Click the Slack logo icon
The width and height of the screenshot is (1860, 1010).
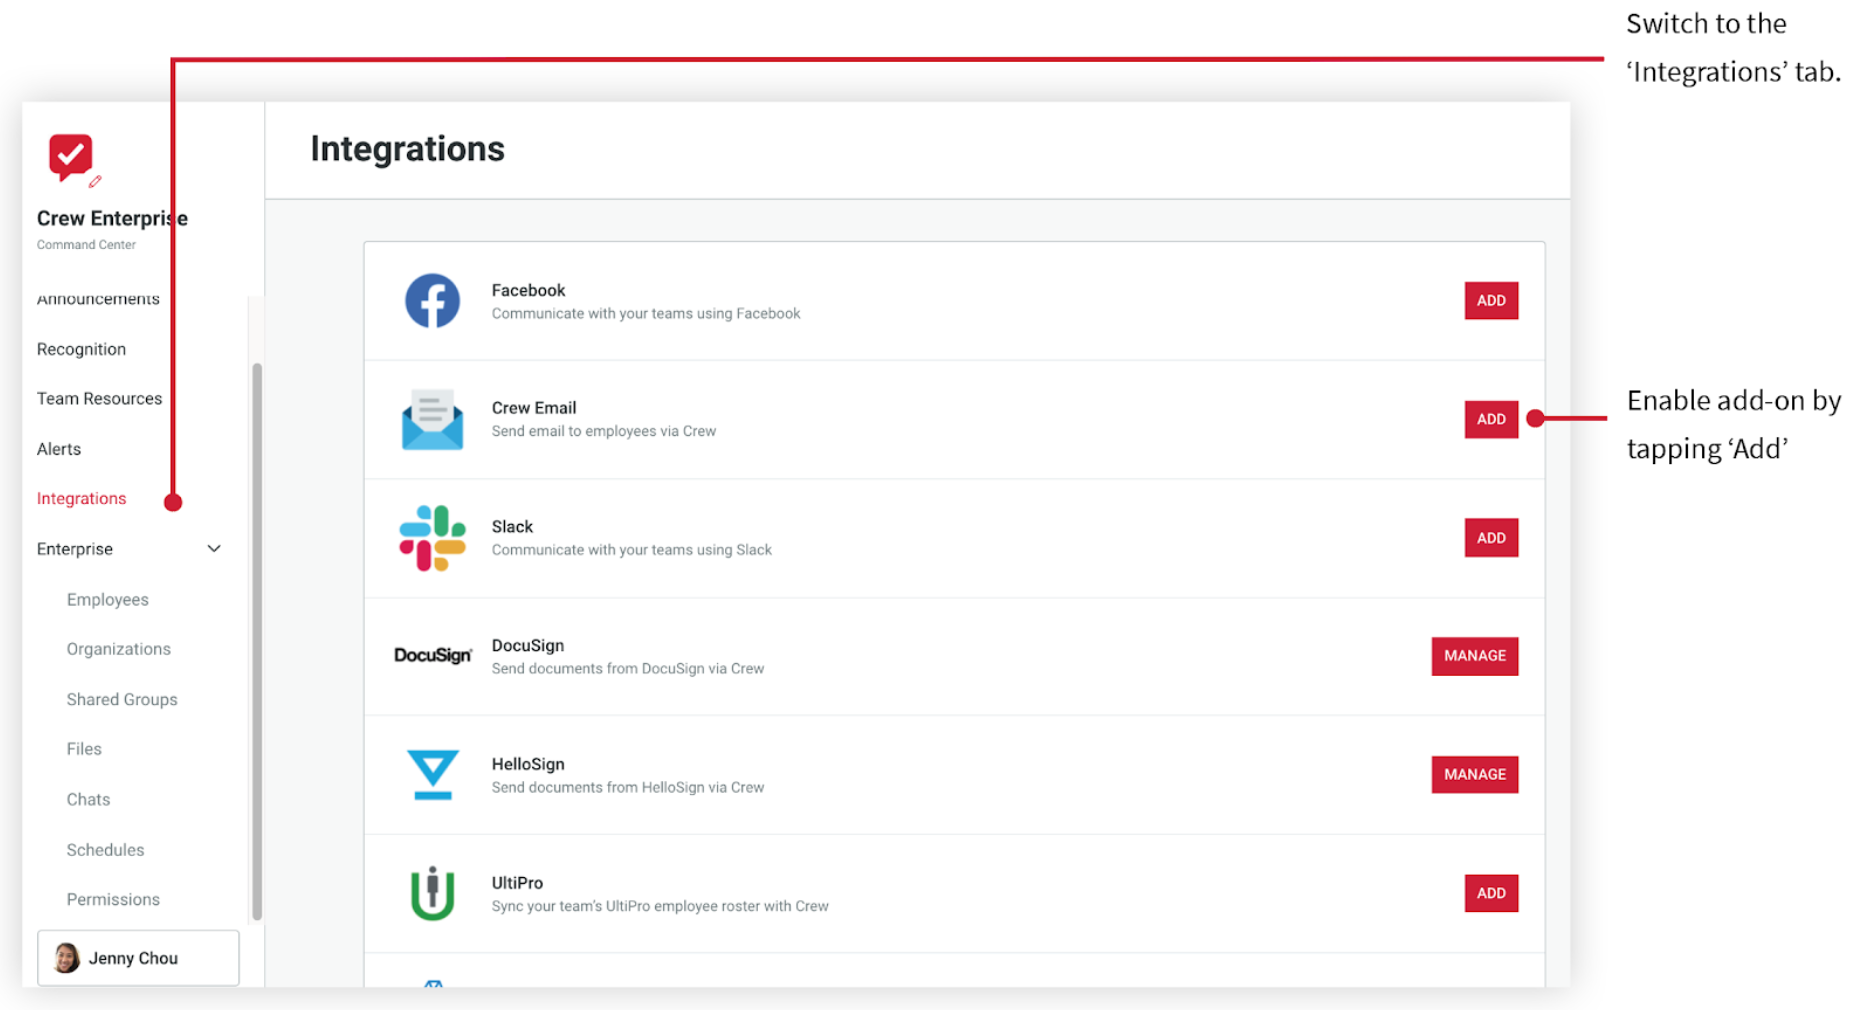(x=432, y=538)
